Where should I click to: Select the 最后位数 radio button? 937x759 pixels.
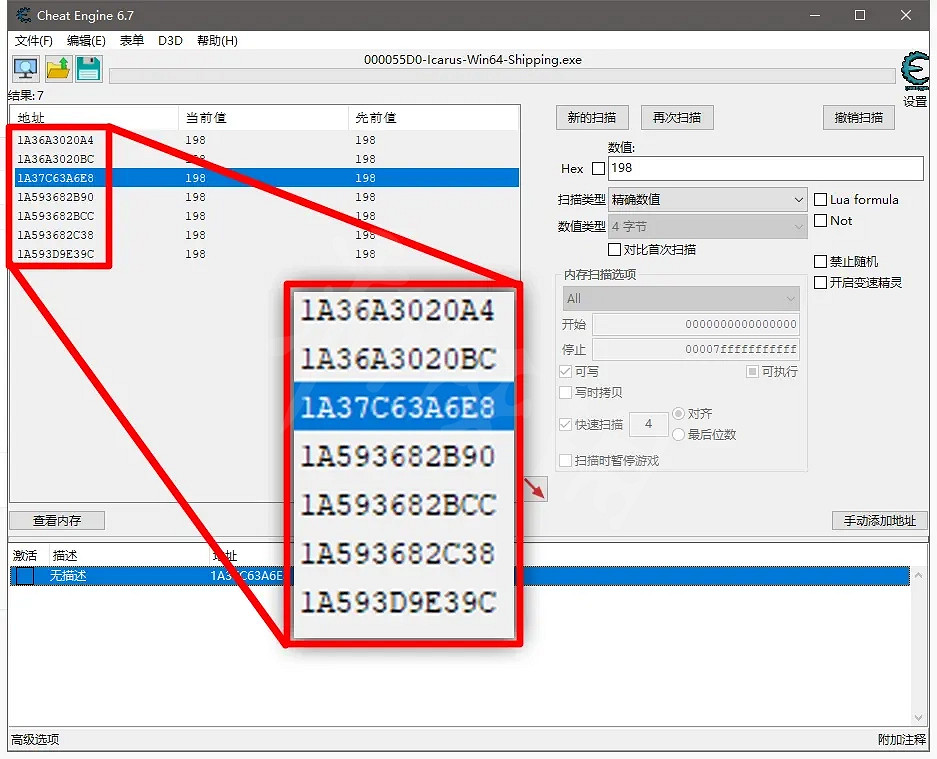pos(679,435)
